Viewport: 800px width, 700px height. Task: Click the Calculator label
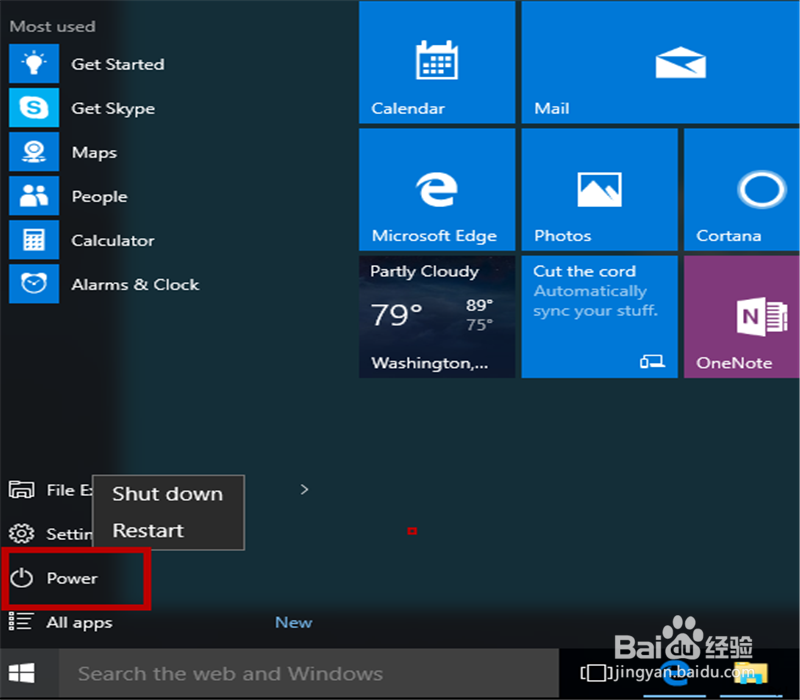pos(113,240)
